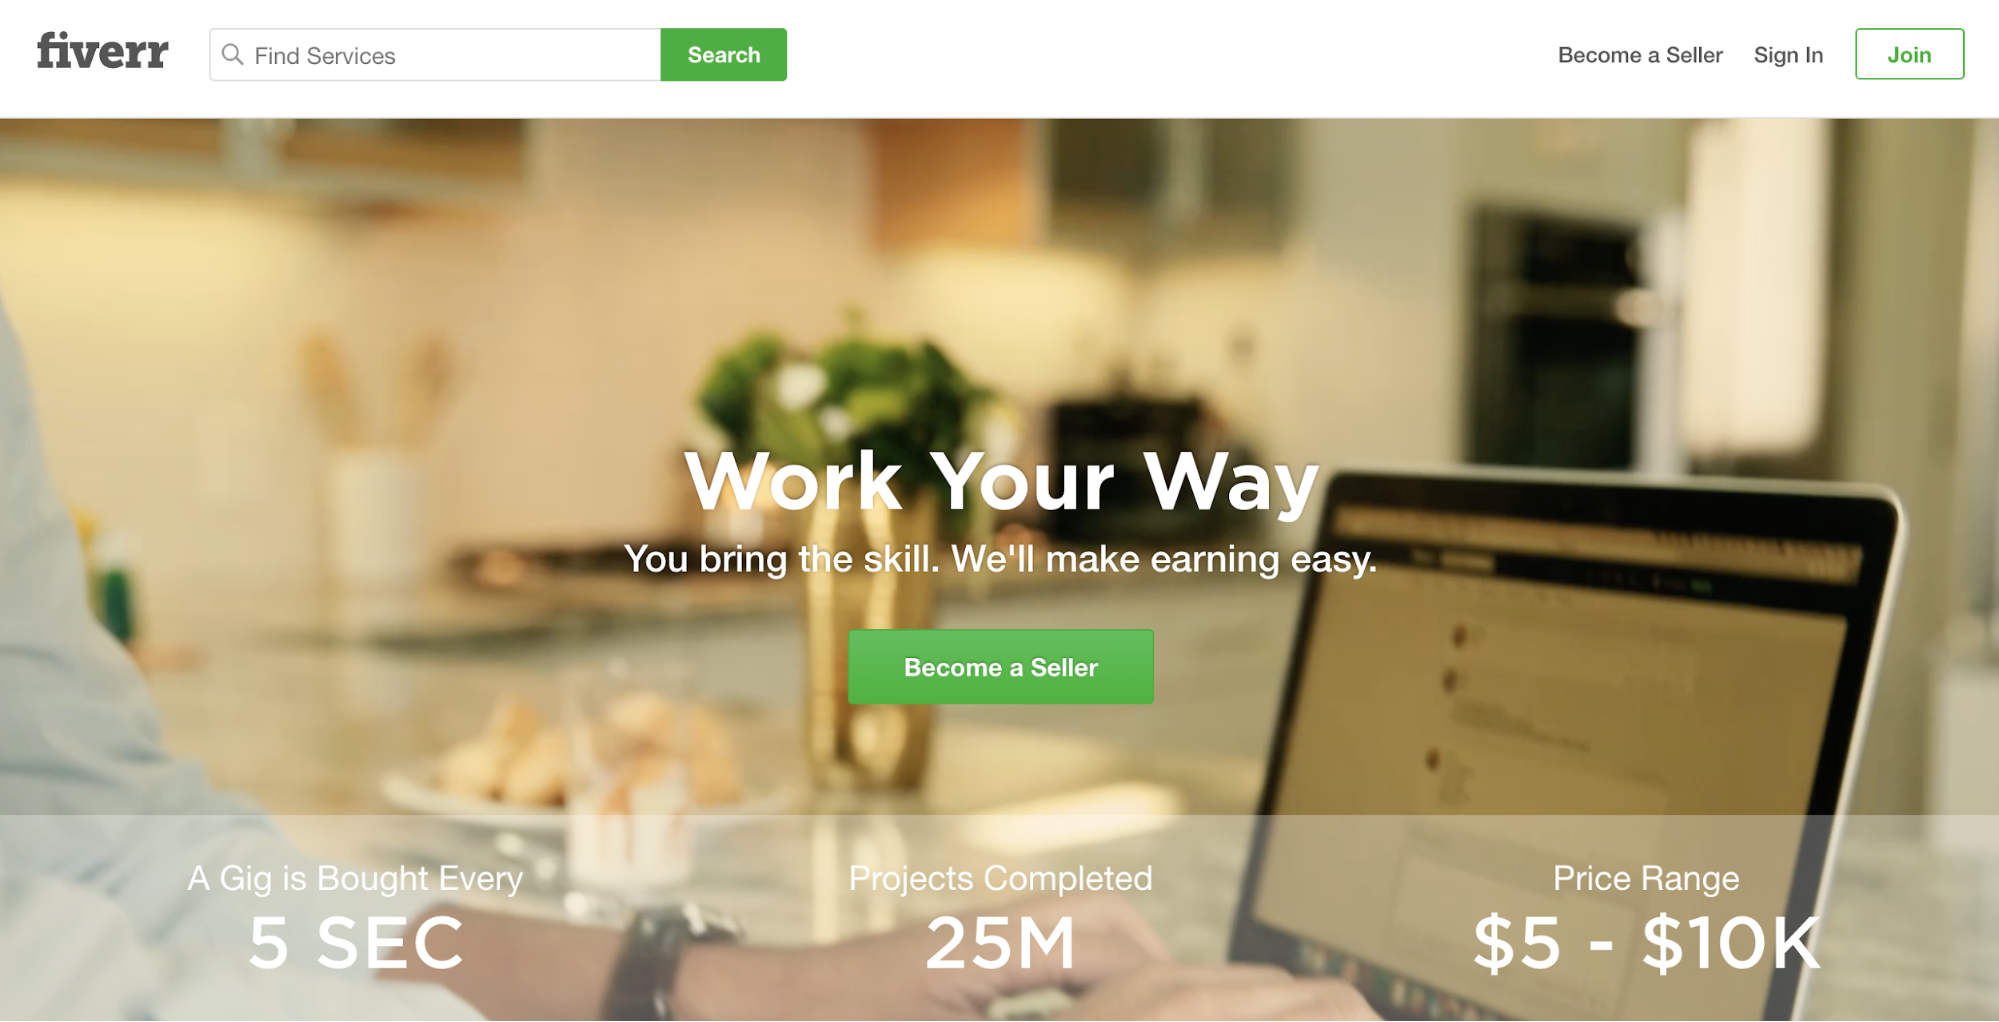Open Become a Seller in the header
The height and width of the screenshot is (1022, 1999).
pos(1640,55)
